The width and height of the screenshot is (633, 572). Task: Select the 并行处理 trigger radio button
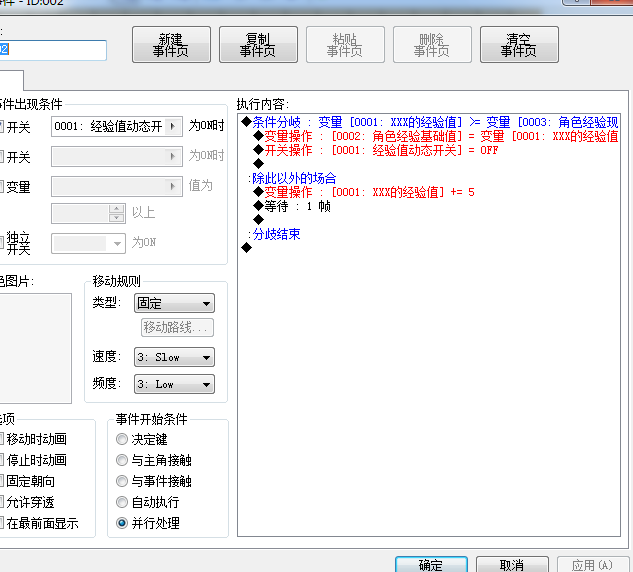pos(122,523)
